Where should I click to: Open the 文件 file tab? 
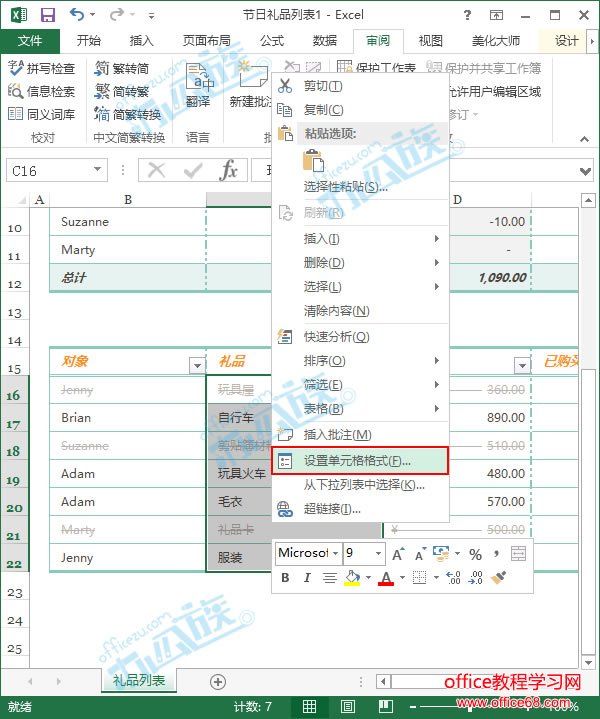pos(30,41)
